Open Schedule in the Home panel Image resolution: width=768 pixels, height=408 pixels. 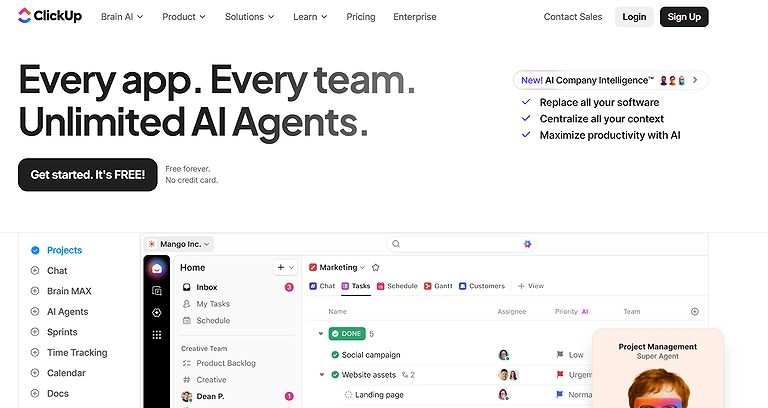click(213, 320)
